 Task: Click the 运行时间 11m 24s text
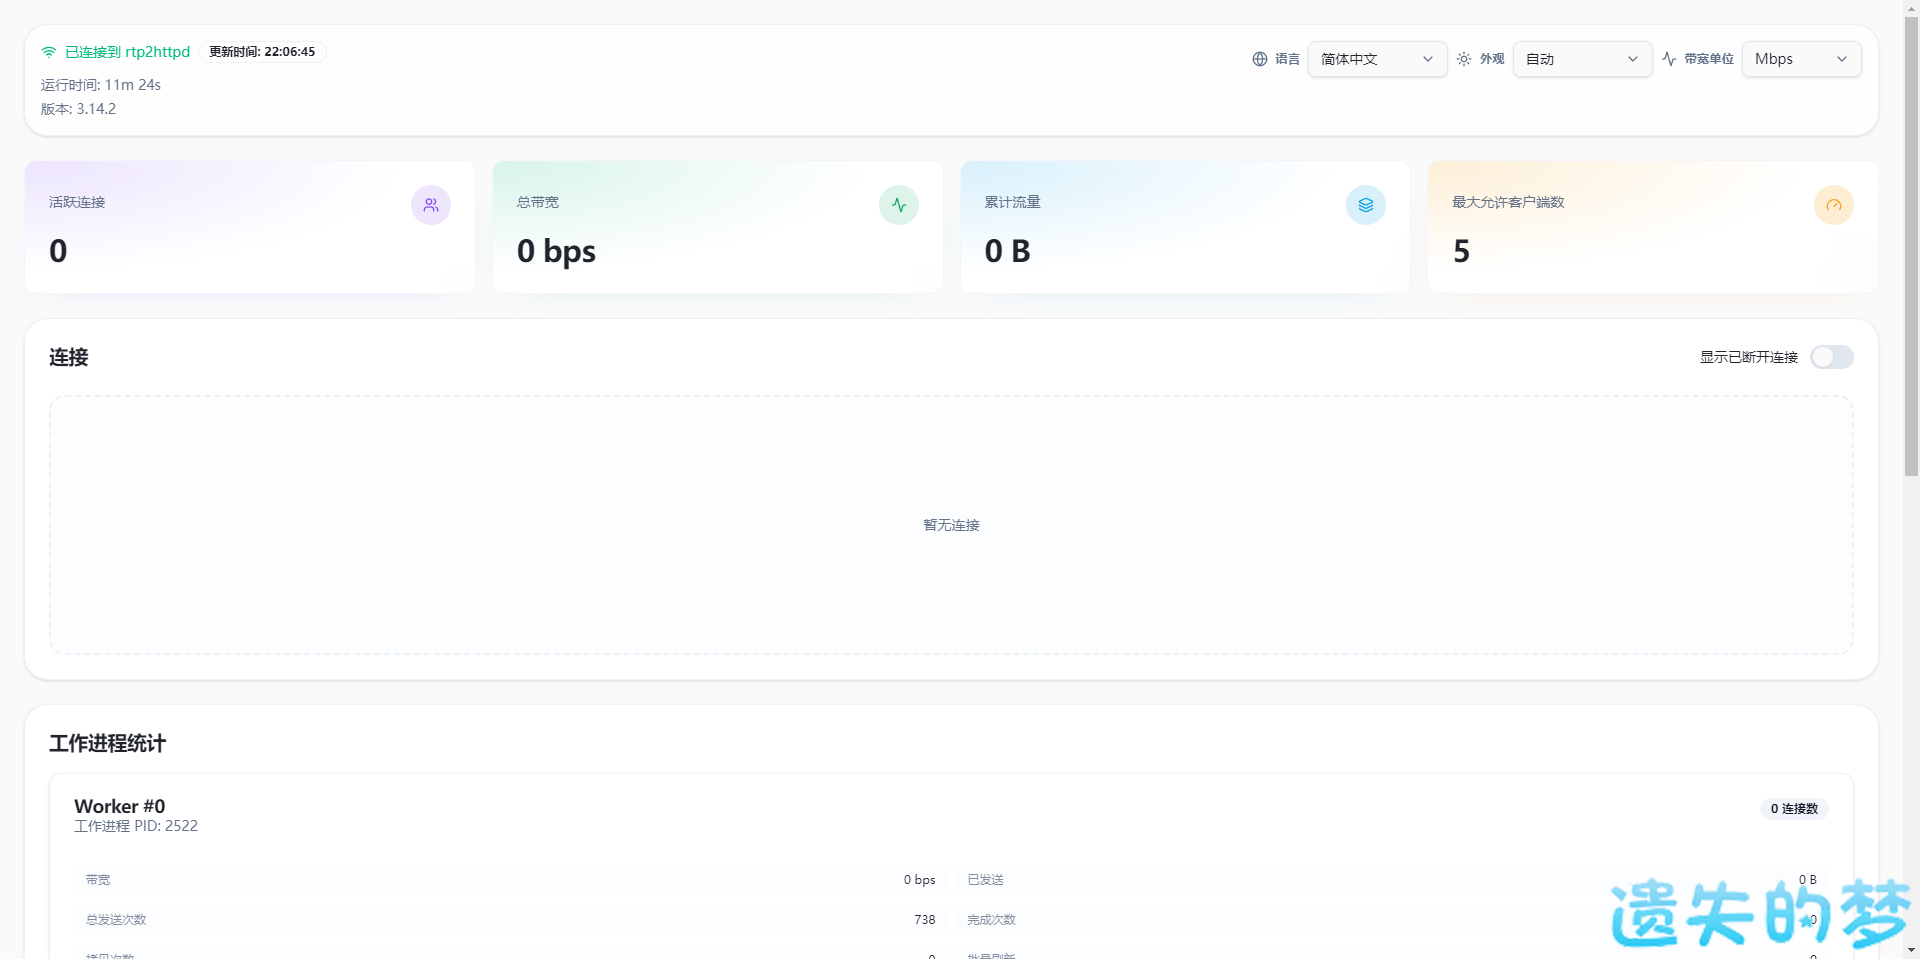coord(101,85)
